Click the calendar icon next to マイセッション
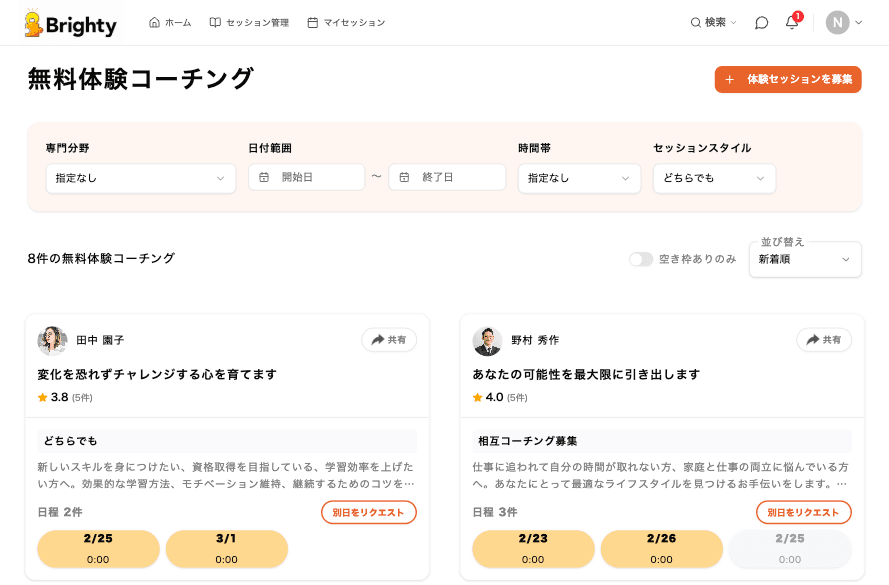This screenshot has width=889, height=585. point(314,20)
